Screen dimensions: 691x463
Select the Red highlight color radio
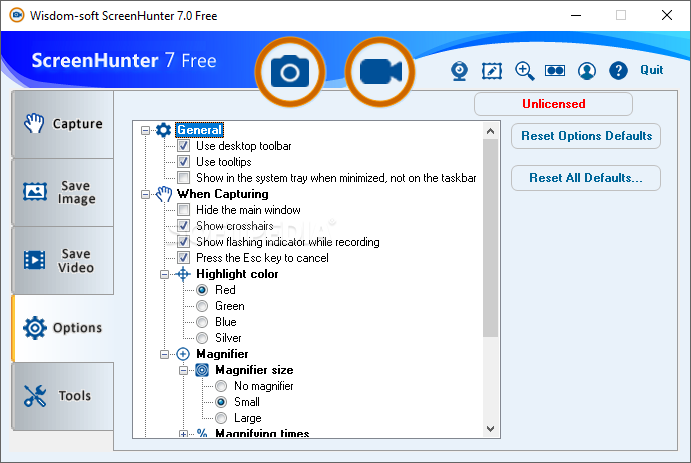click(202, 290)
